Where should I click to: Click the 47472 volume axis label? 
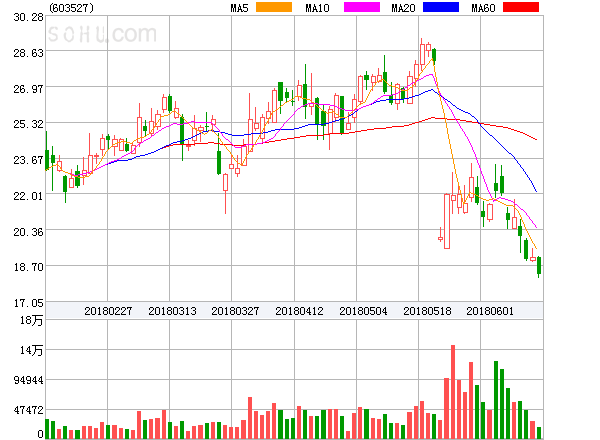click(28, 410)
